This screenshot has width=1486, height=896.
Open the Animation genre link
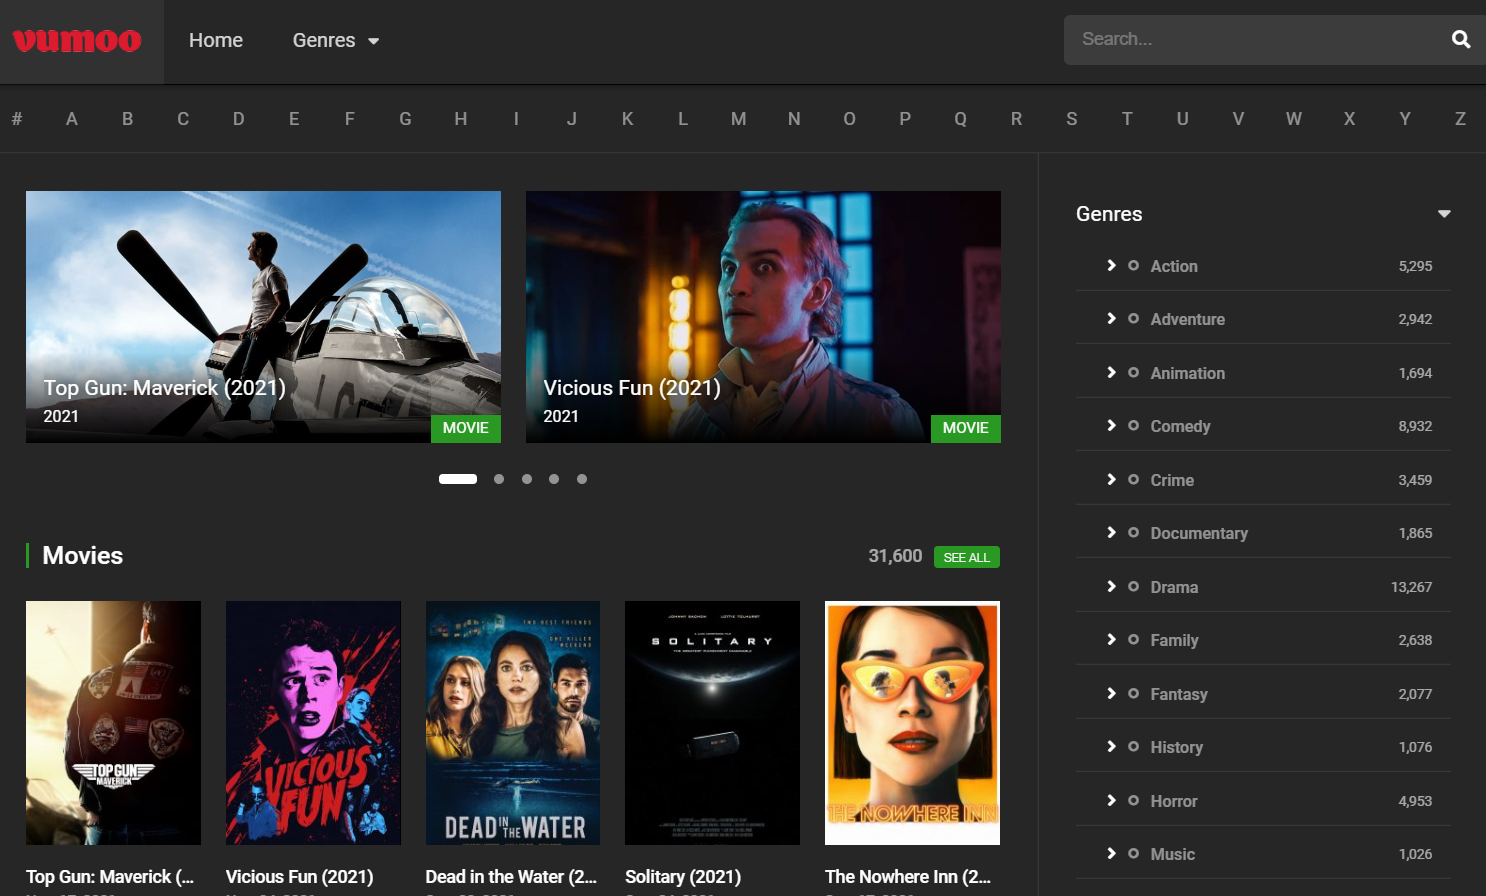tap(1187, 373)
